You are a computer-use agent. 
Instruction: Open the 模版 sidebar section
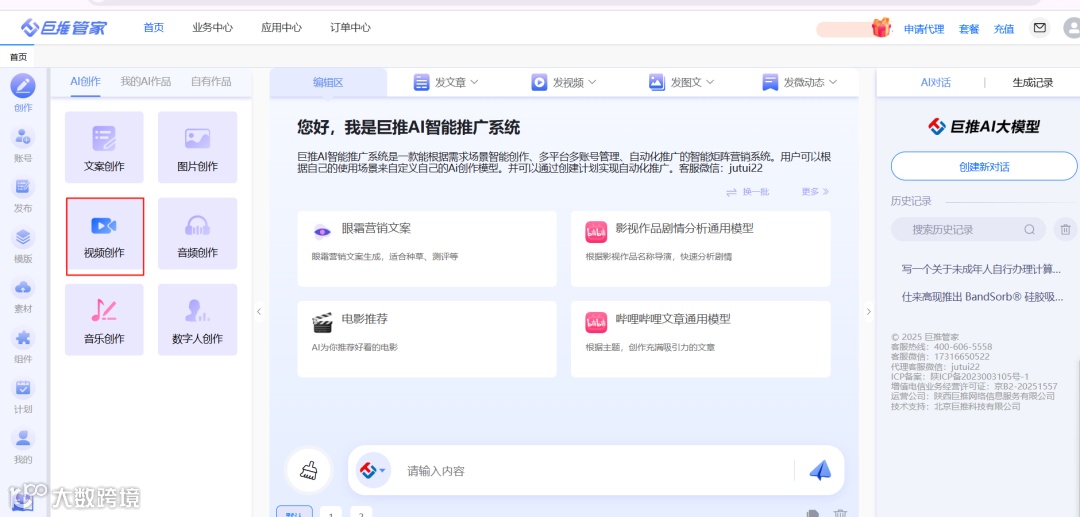tap(23, 244)
